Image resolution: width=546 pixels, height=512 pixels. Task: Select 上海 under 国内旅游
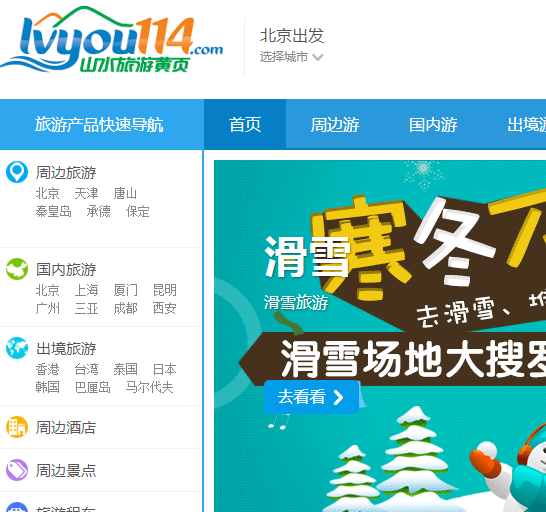click(x=86, y=290)
